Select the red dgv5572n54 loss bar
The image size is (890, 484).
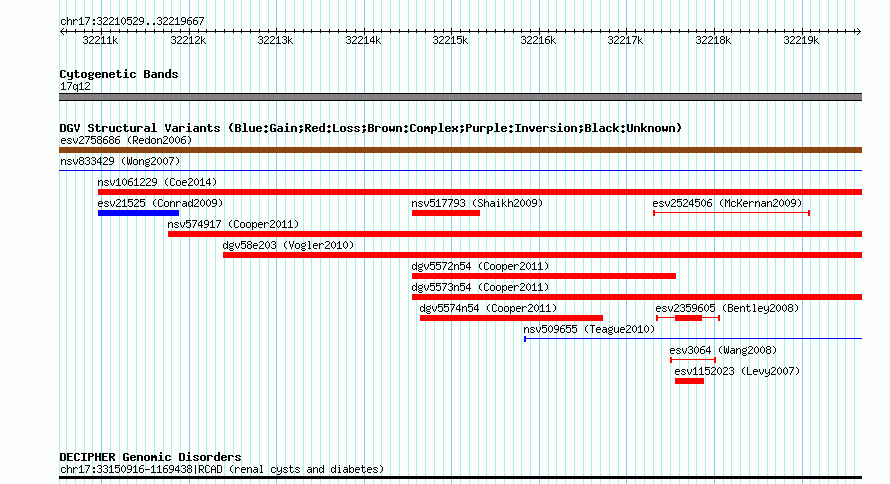544,276
